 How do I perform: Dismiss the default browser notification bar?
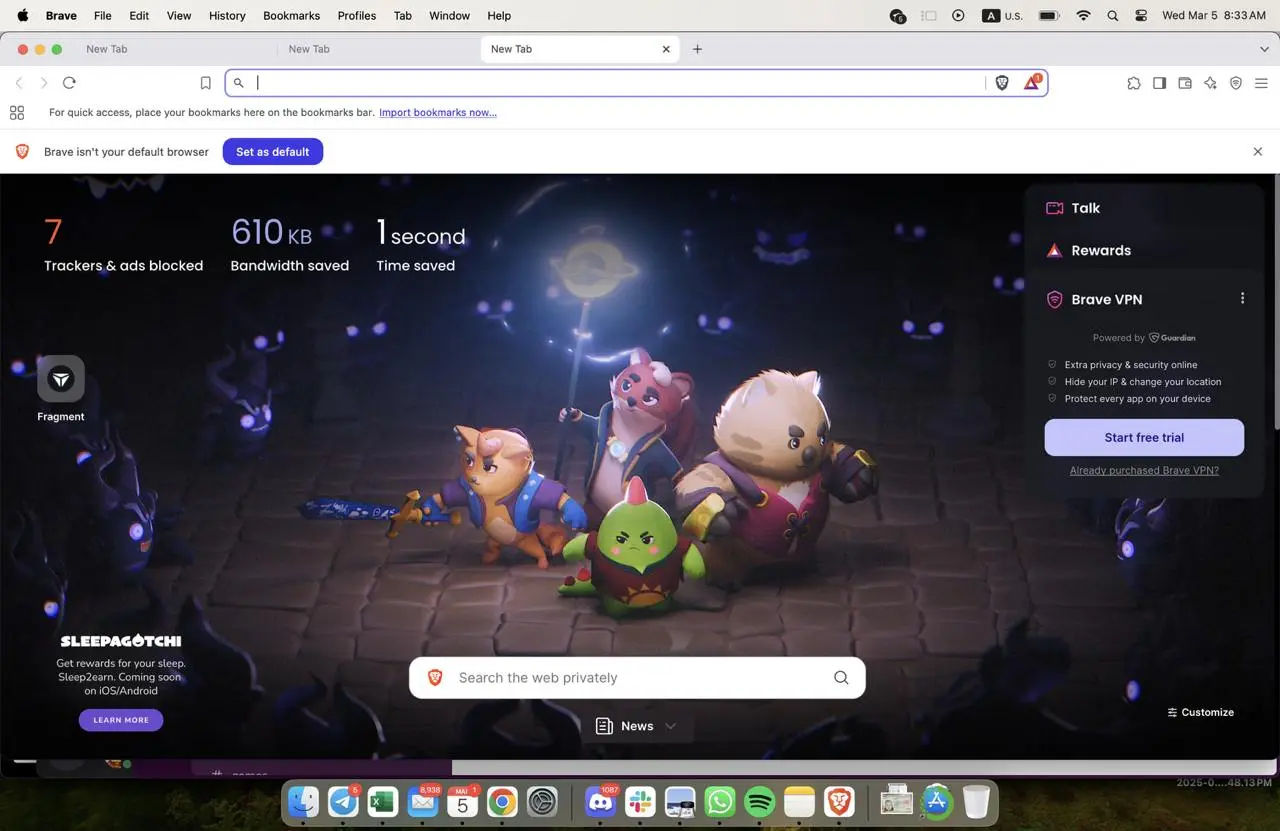pyautogui.click(x=1258, y=152)
